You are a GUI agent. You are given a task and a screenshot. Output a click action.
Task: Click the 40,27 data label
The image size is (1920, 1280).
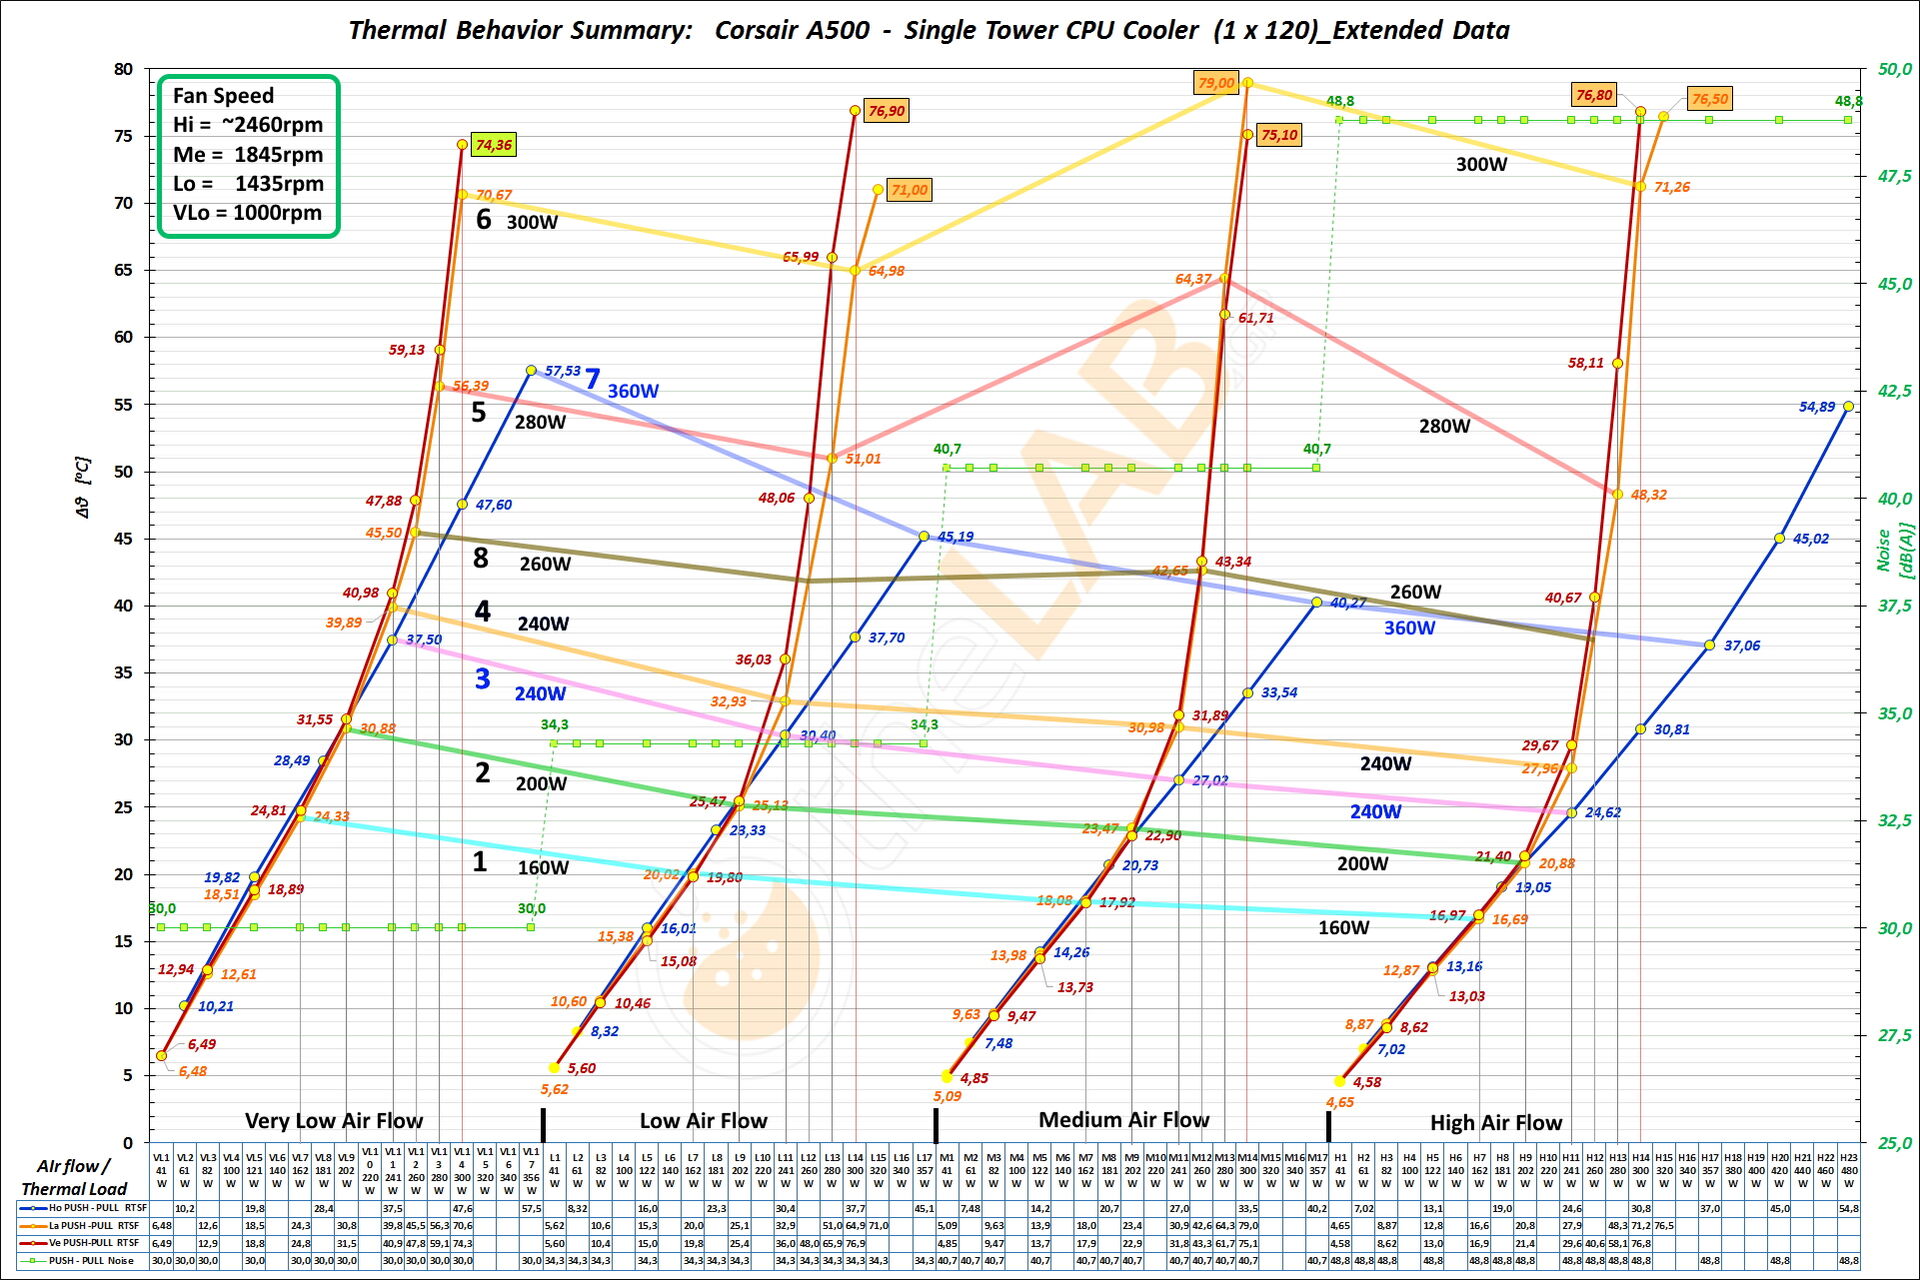point(1348,603)
